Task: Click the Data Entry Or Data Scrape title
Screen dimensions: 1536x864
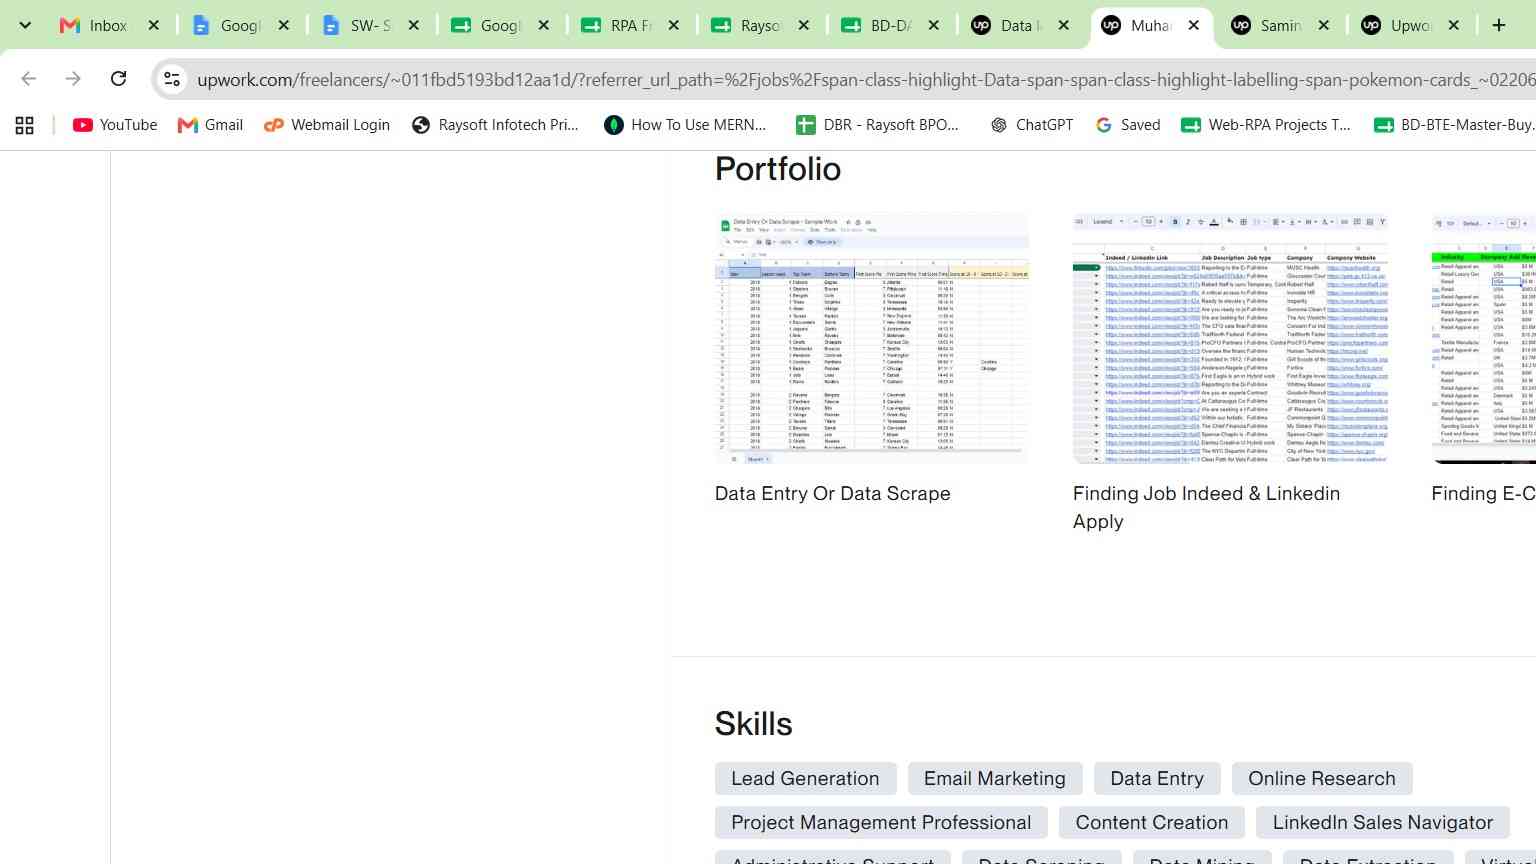Action: 832,493
